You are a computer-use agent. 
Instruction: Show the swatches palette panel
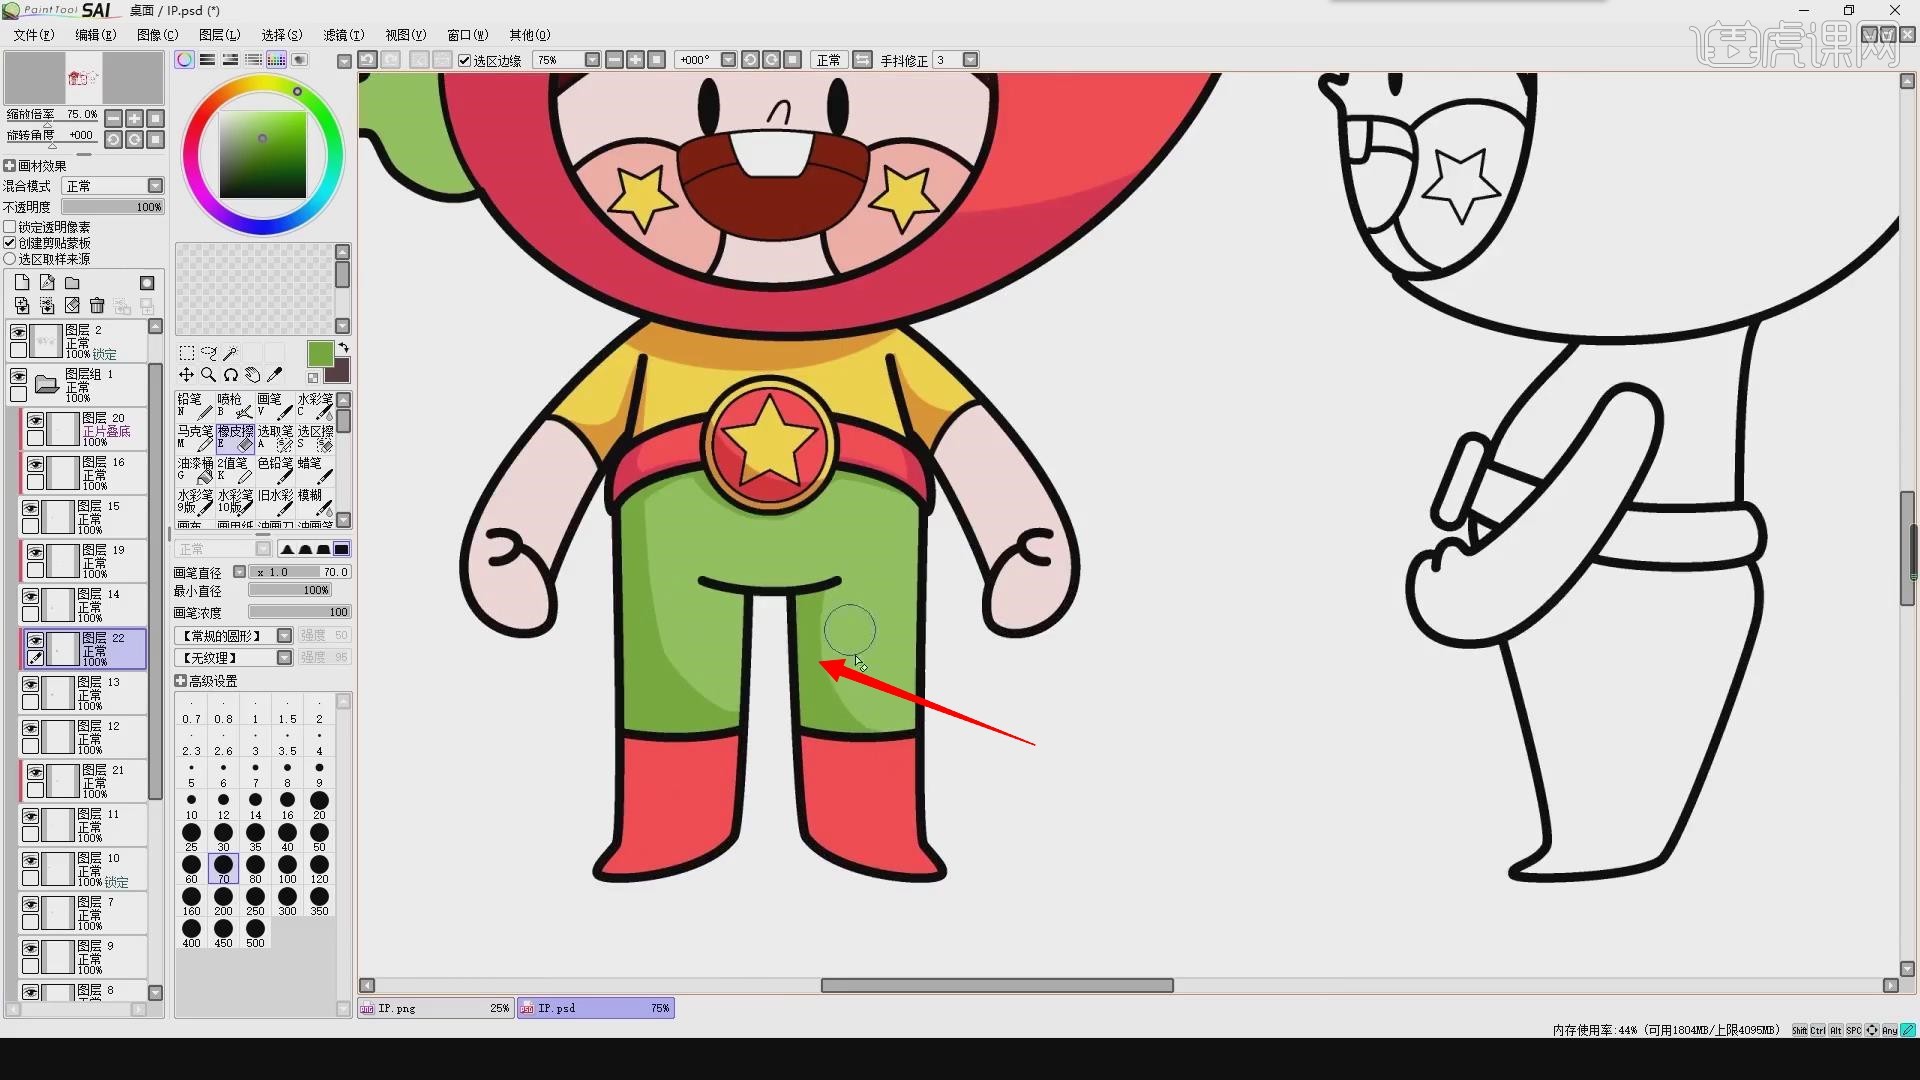point(277,60)
